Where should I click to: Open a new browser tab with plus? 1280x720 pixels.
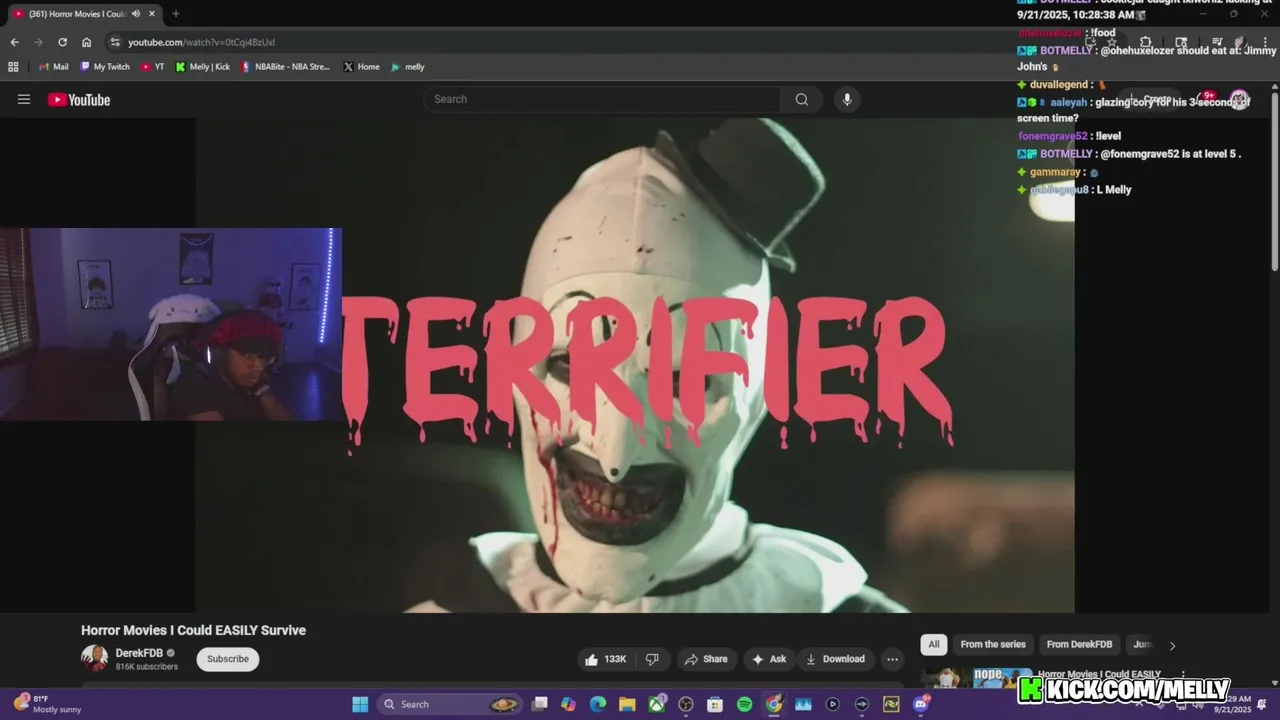tap(176, 14)
